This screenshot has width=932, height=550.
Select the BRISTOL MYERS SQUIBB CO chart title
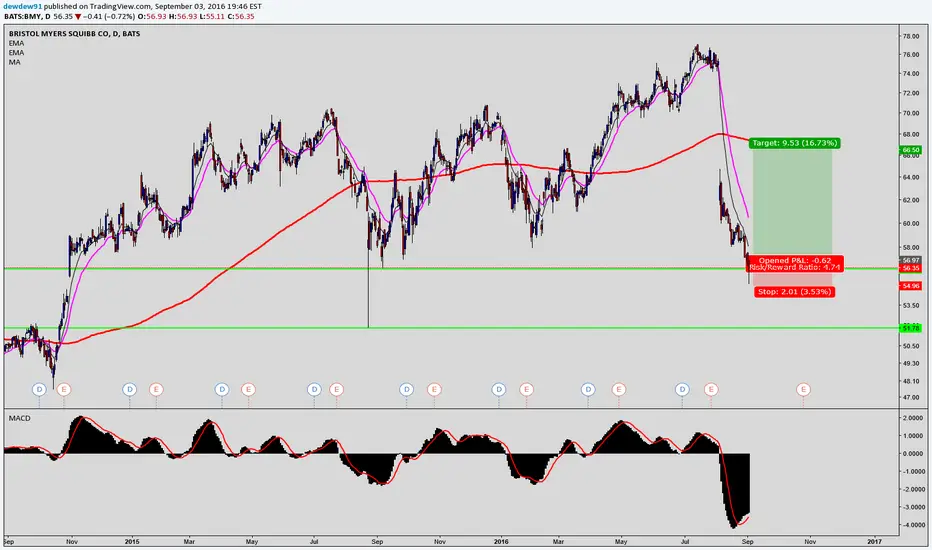(x=74, y=34)
